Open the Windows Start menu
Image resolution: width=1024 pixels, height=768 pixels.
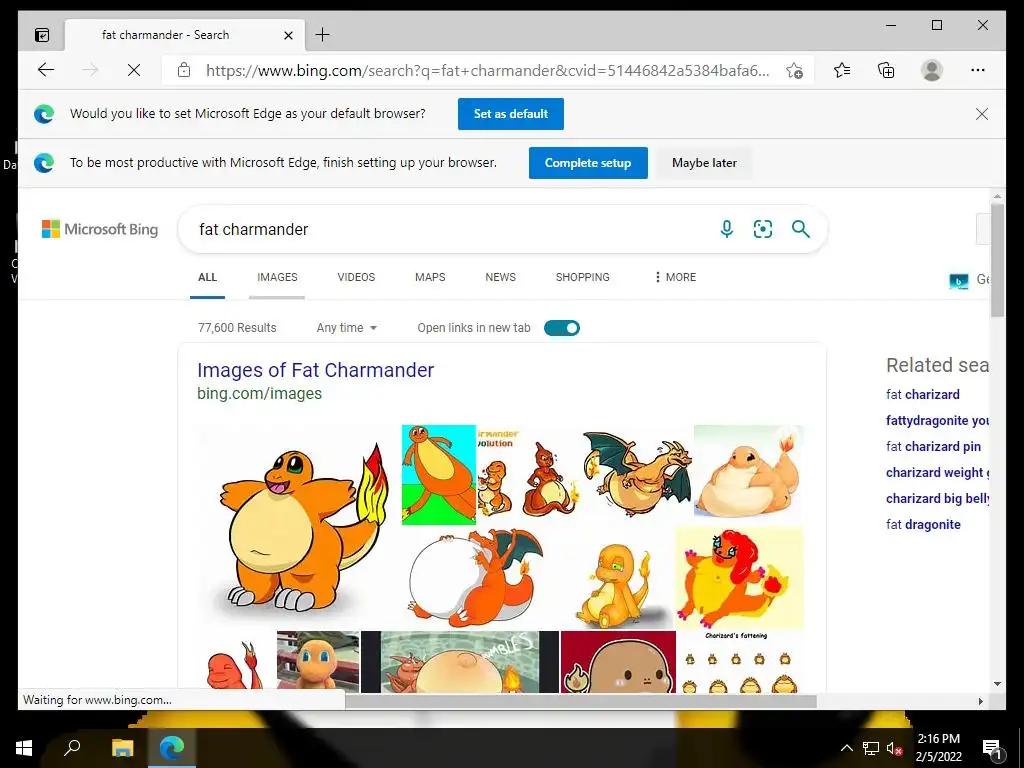[24, 748]
